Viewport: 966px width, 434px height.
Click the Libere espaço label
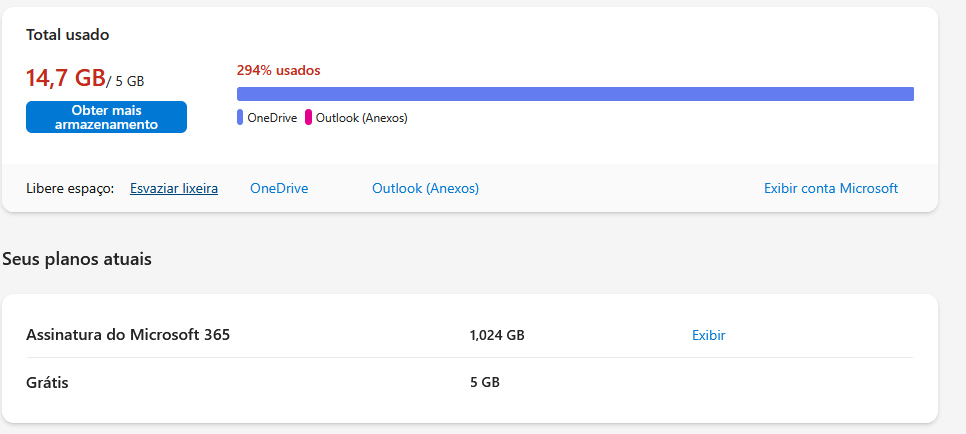click(70, 189)
